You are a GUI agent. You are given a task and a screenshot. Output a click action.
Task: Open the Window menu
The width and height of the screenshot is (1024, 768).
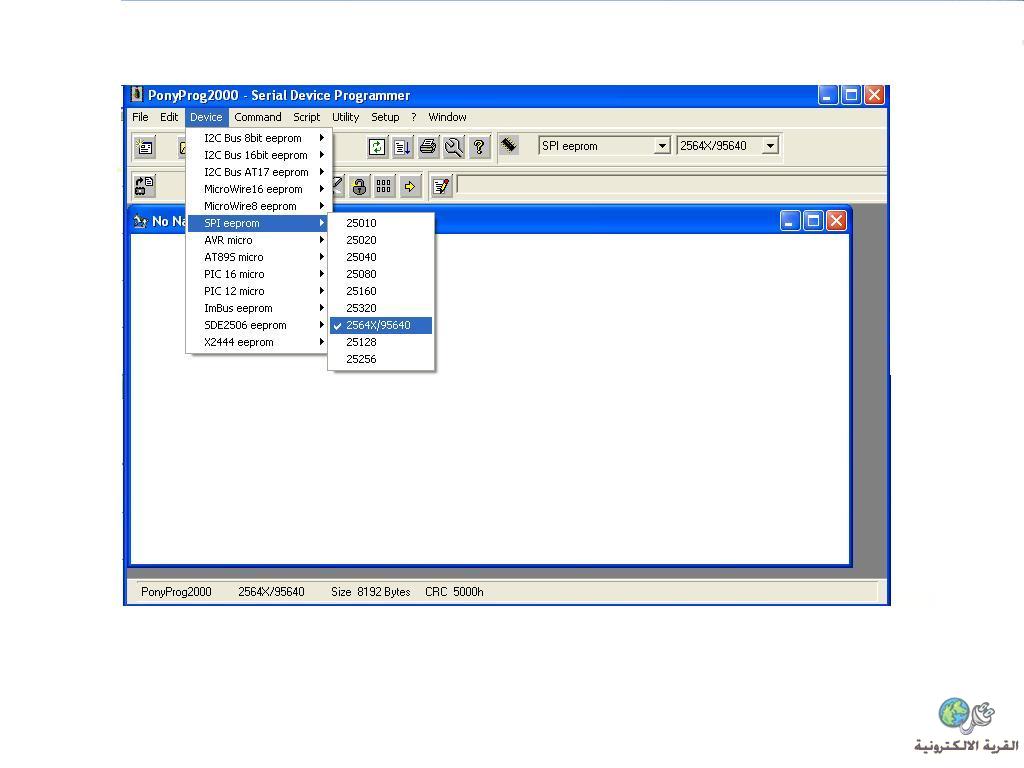[x=447, y=117]
